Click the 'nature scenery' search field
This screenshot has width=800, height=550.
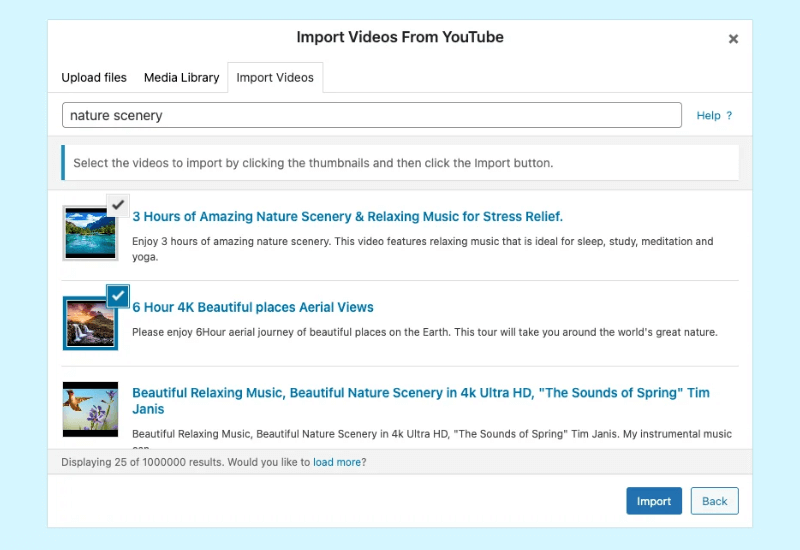[x=371, y=115]
